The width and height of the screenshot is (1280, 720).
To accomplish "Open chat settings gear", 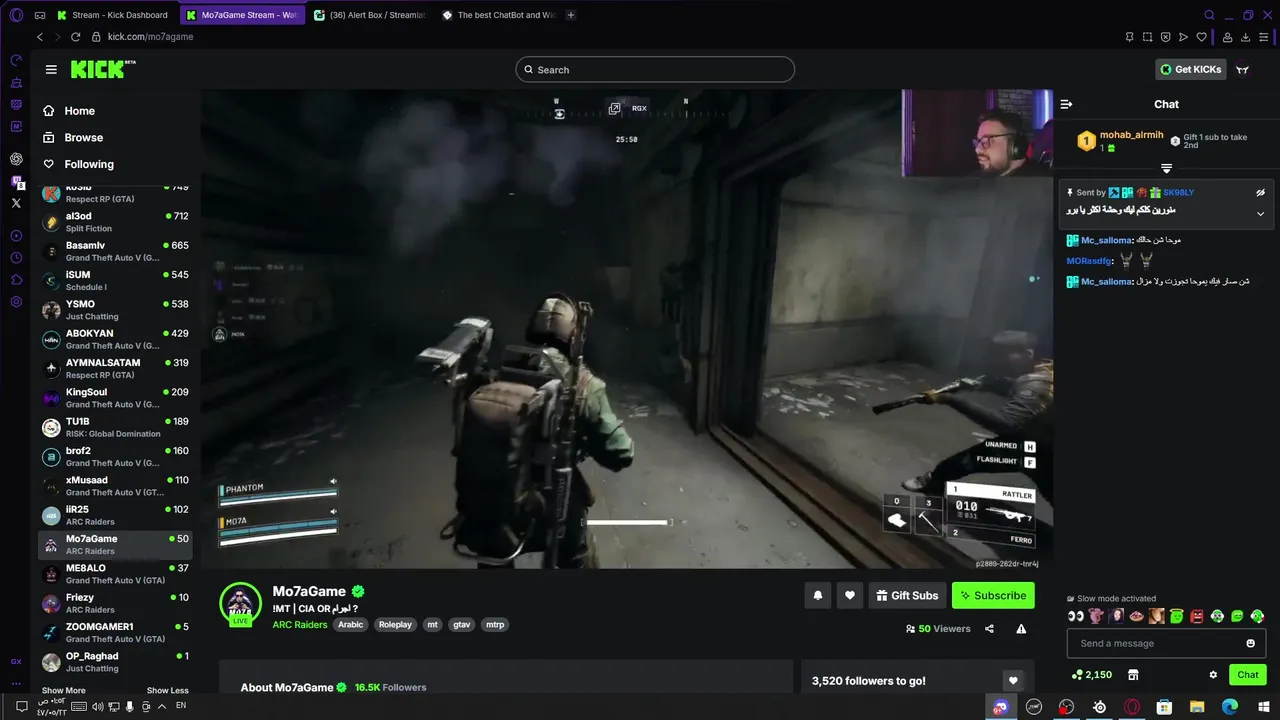I will pyautogui.click(x=1213, y=675).
